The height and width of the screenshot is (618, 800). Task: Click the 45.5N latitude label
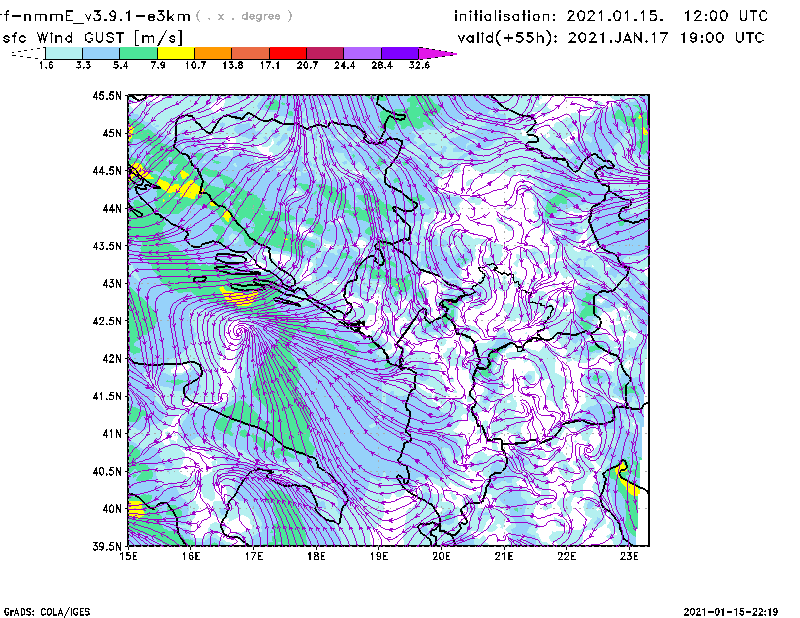click(107, 95)
